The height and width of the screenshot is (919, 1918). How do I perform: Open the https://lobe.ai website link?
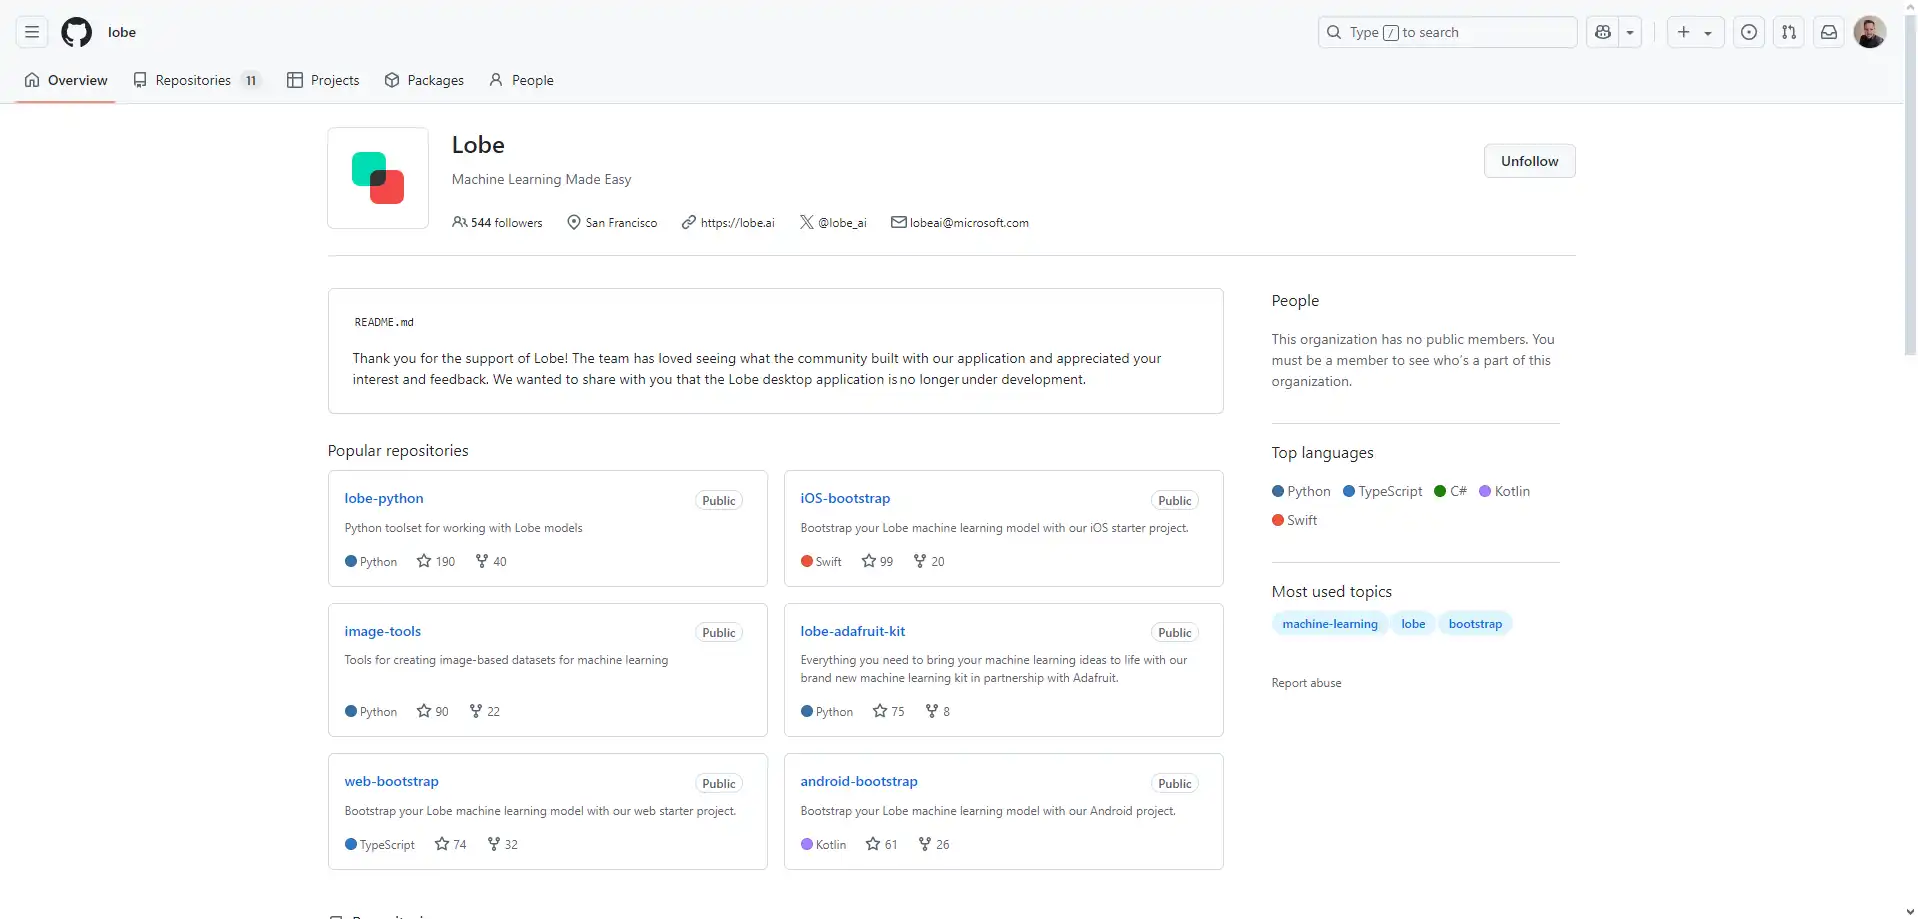point(737,223)
